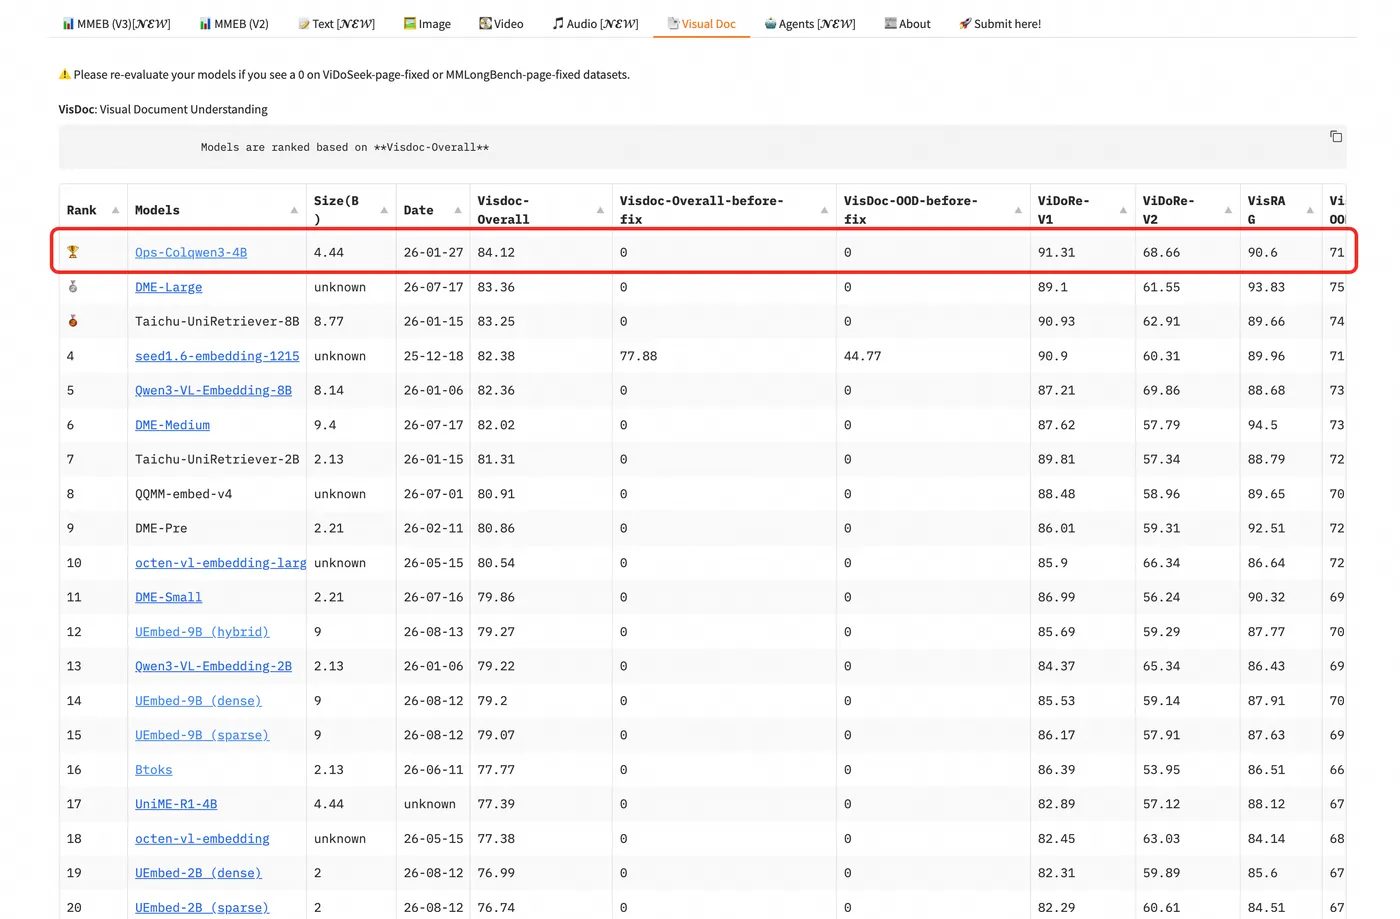Viewport: 1400px width, 919px height.
Task: Click QQMM-embed-v4 model name
Action: (x=183, y=494)
